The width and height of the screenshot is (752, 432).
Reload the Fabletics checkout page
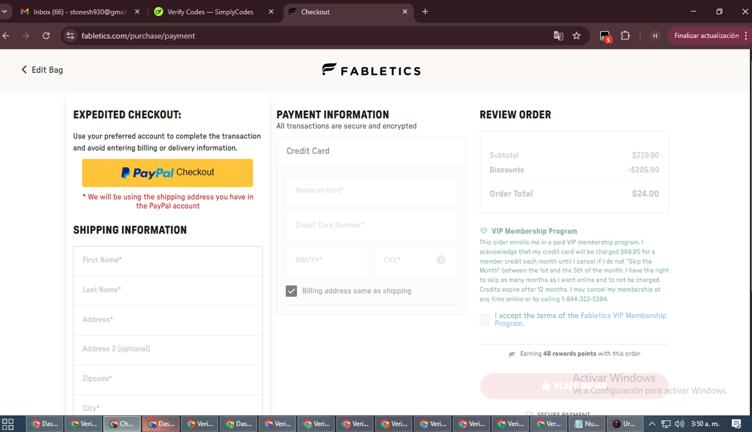coord(46,36)
